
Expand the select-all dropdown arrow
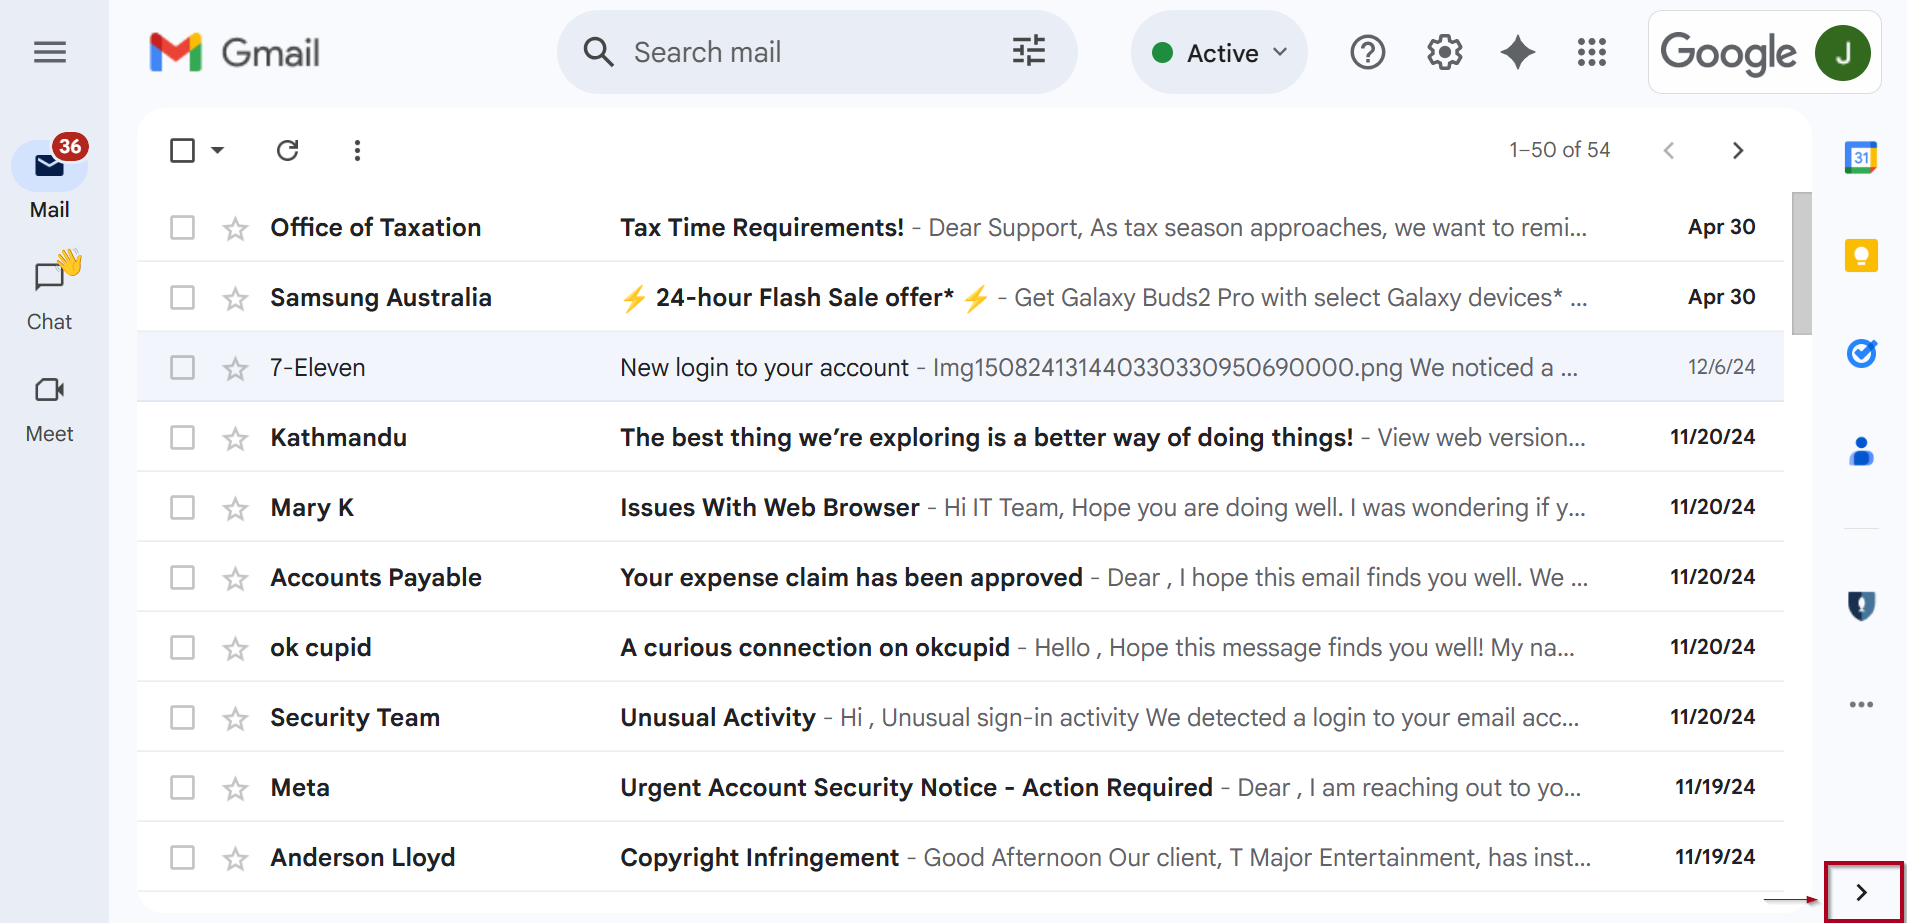(217, 150)
